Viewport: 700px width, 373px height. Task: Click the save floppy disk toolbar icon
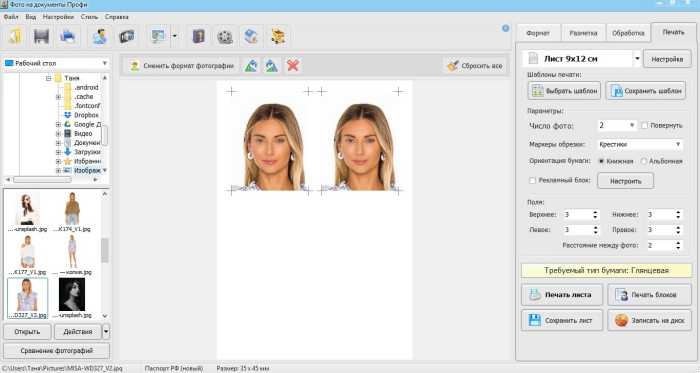tap(42, 36)
